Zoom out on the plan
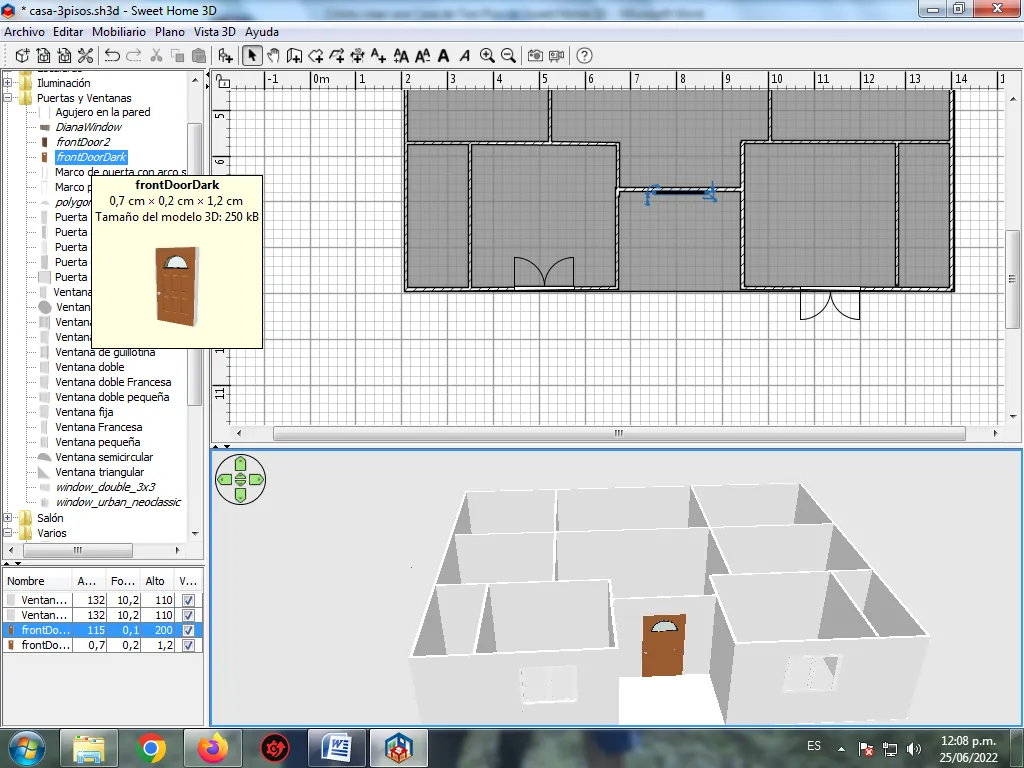The width and height of the screenshot is (1024, 768). 508,56
